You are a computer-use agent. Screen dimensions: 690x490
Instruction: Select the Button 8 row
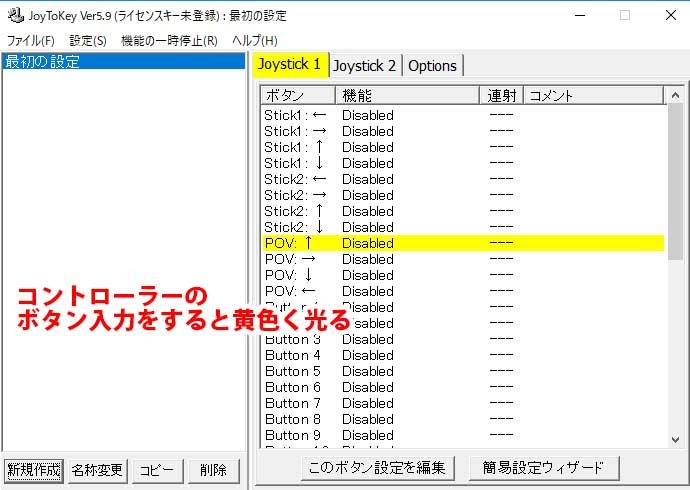point(463,419)
